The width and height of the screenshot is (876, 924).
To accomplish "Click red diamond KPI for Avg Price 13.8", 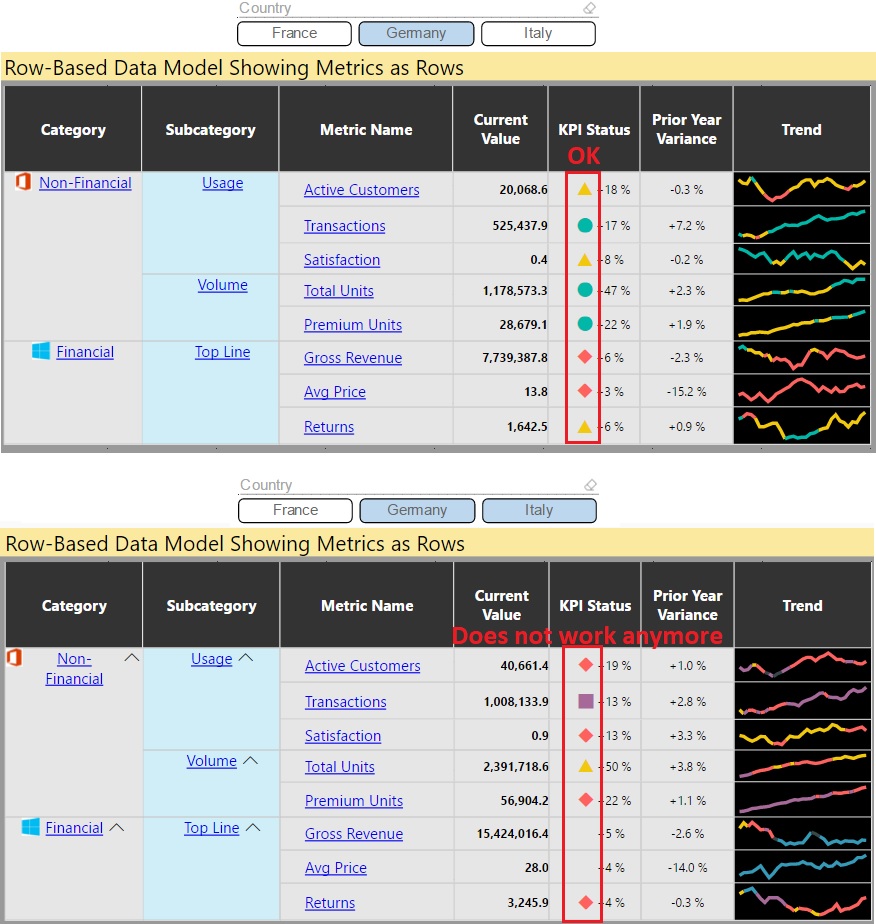I will 585,391.
